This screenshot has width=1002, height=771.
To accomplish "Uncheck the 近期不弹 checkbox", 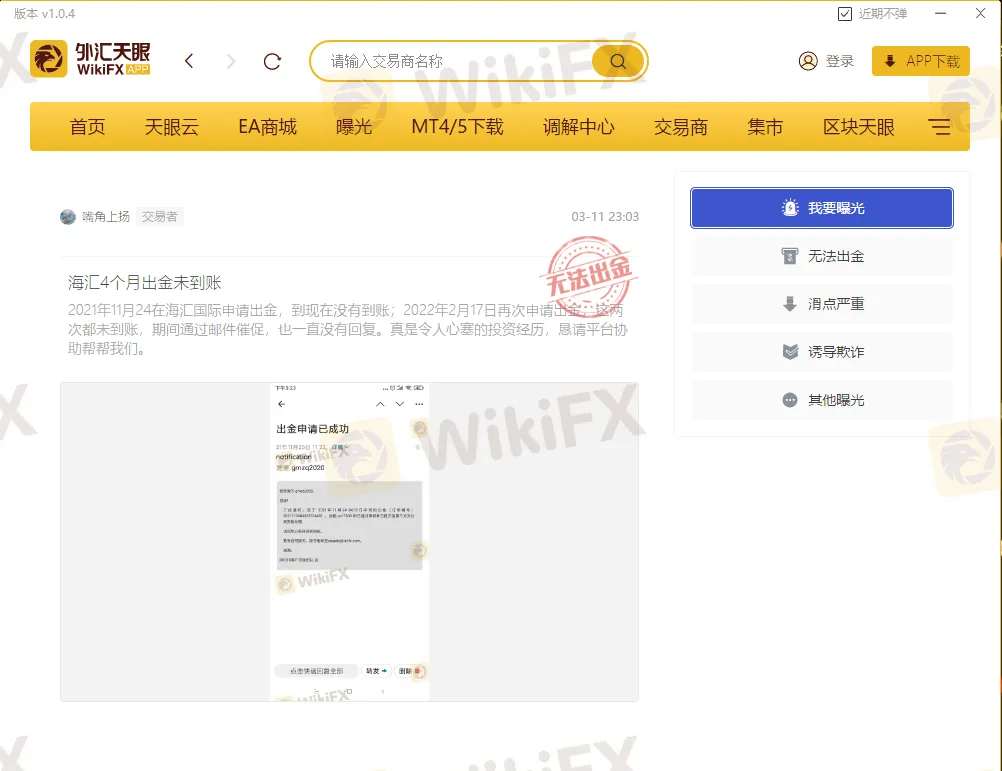I will click(844, 14).
